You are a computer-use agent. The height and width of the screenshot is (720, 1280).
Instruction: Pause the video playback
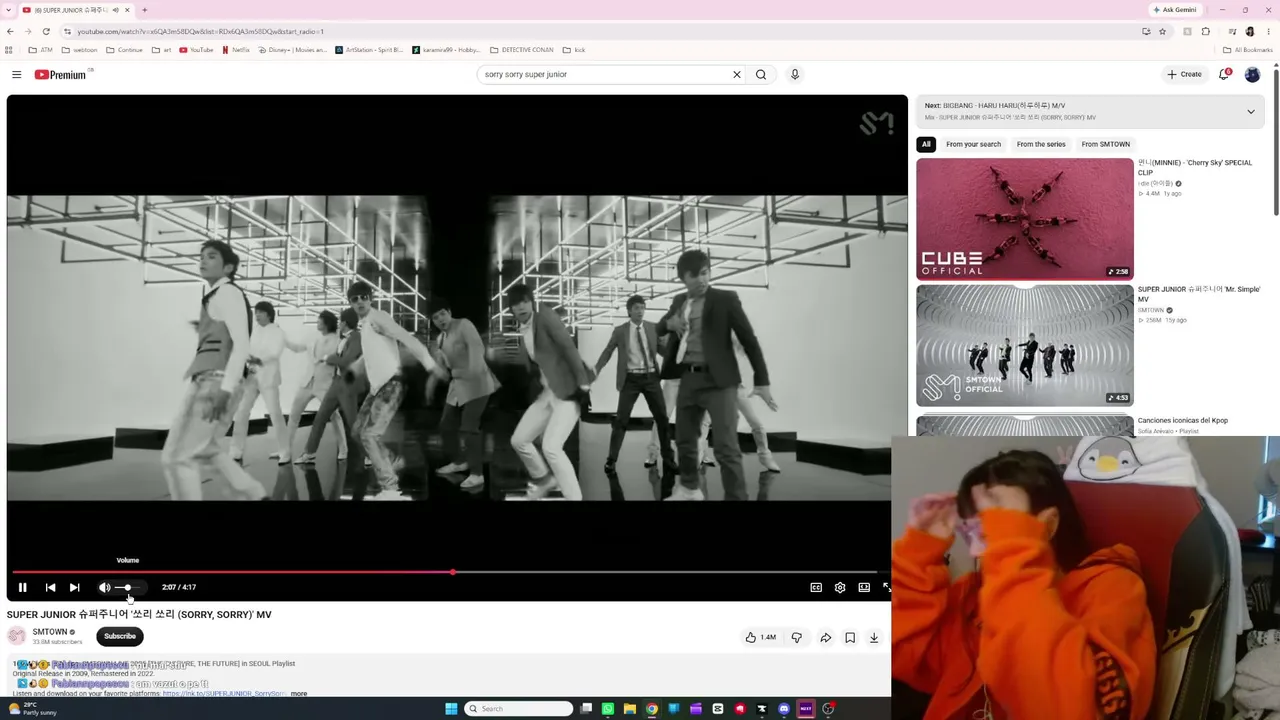22,587
